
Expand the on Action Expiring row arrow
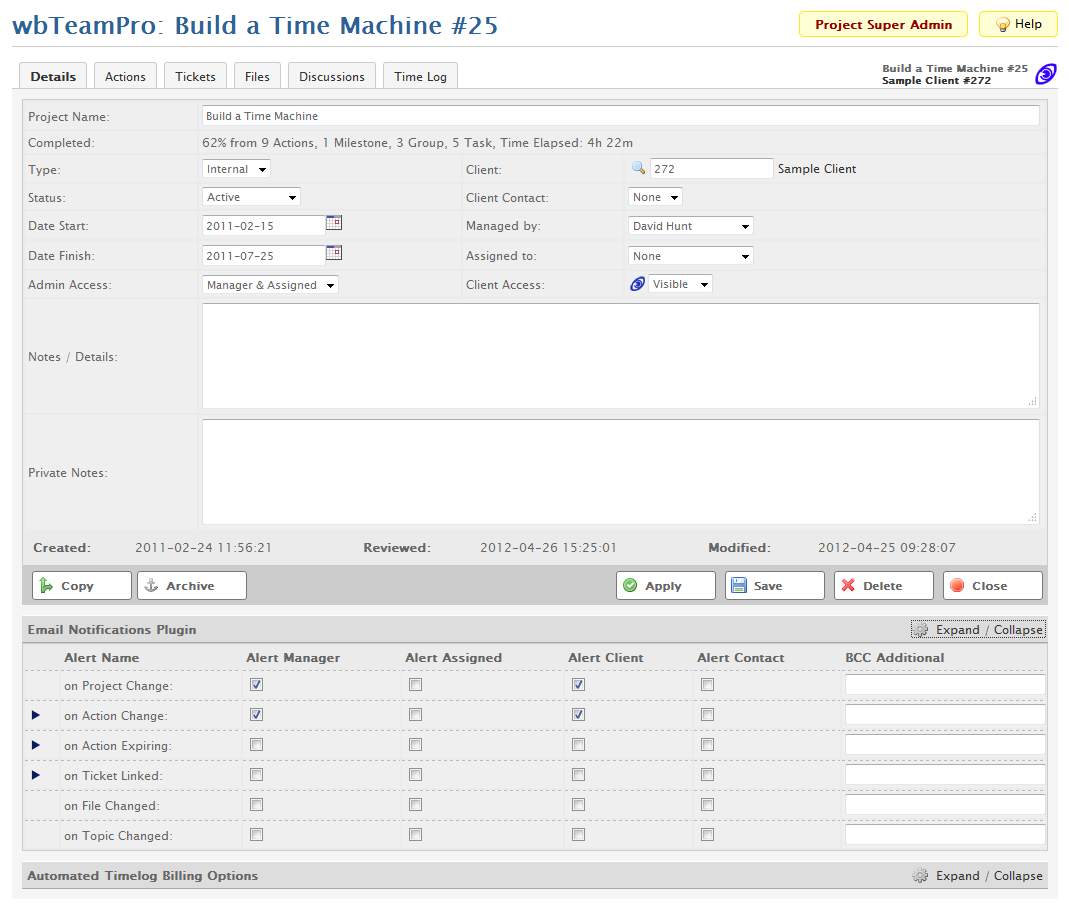(x=36, y=745)
